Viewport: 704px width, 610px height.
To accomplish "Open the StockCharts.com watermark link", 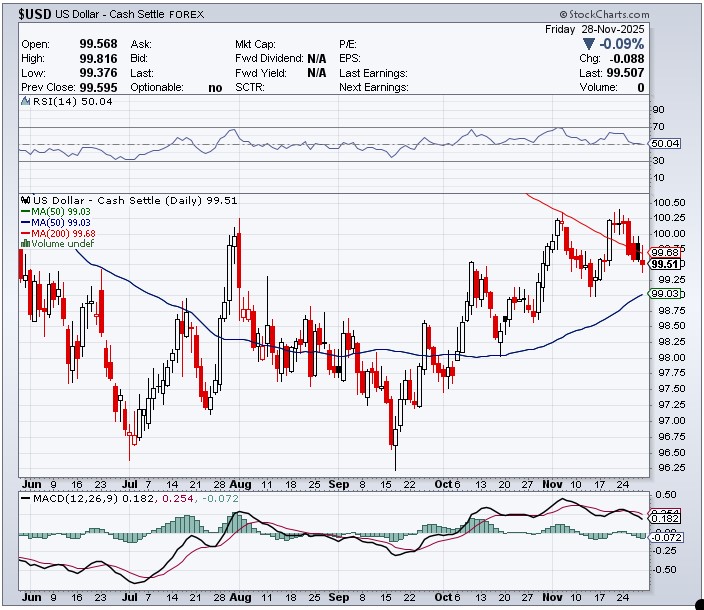I will click(603, 15).
